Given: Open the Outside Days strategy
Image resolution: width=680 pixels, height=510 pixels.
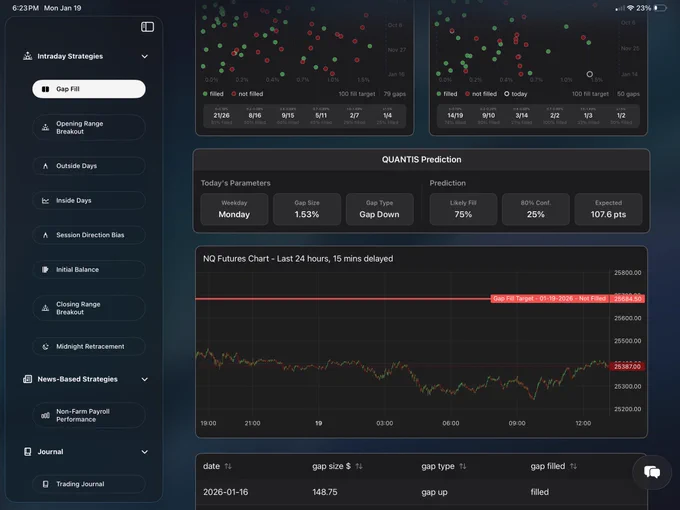Looking at the screenshot, I should pos(89,166).
